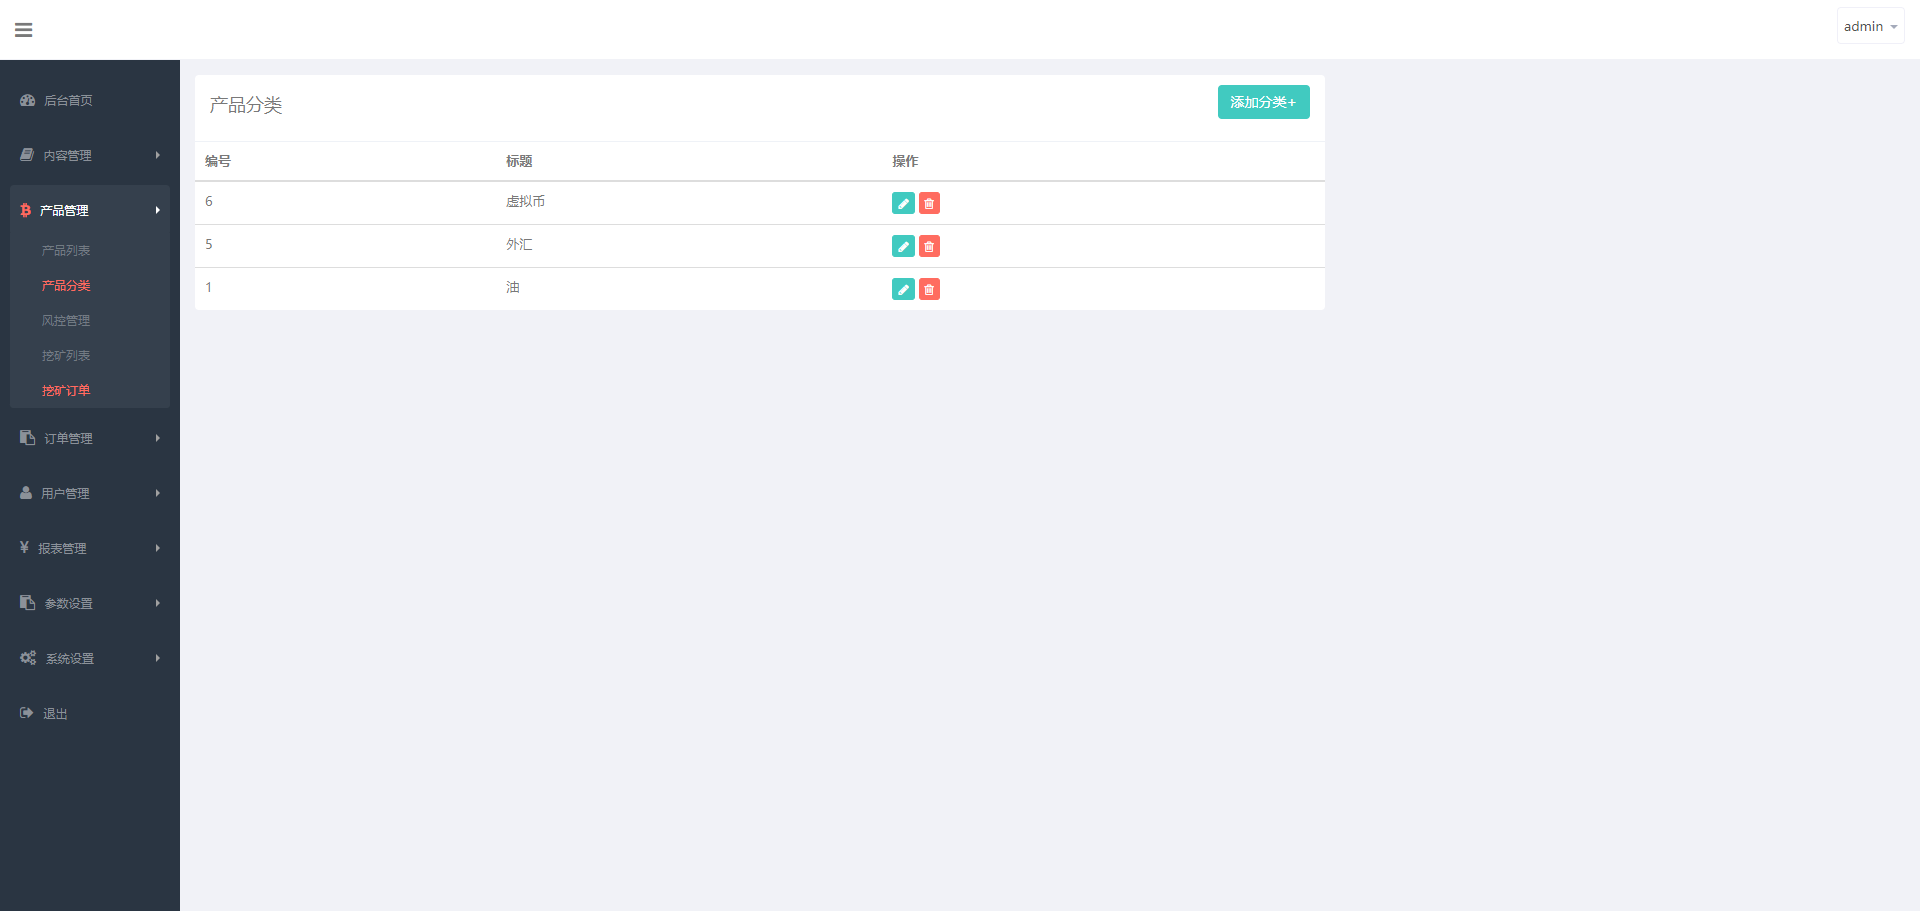Click the 订单管理 clipboard icon
Viewport: 1920px width, 911px height.
[x=27, y=438]
